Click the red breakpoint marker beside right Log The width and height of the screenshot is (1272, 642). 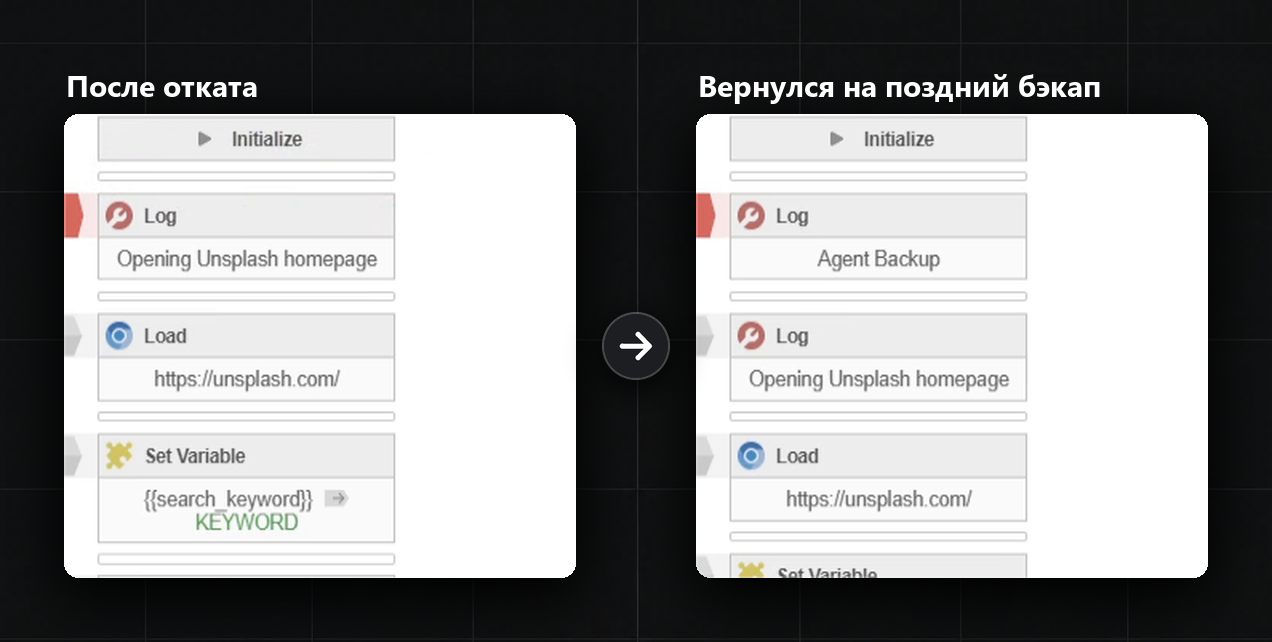click(706, 216)
